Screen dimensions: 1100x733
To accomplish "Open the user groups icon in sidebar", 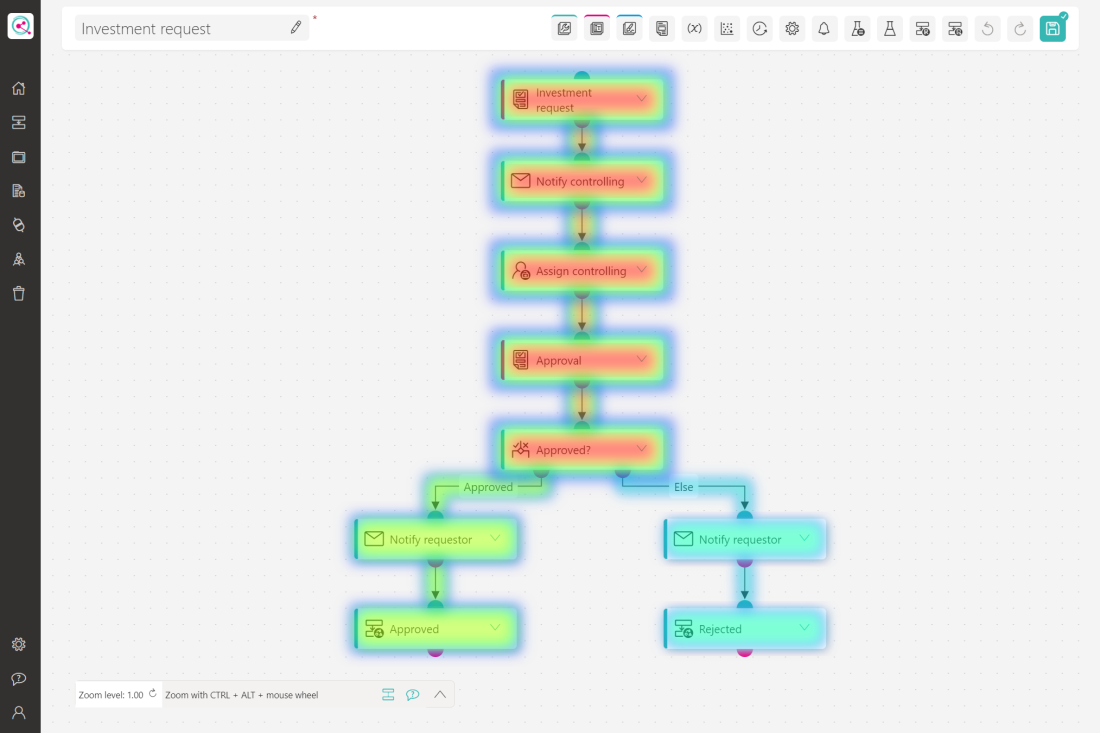I will (19, 260).
